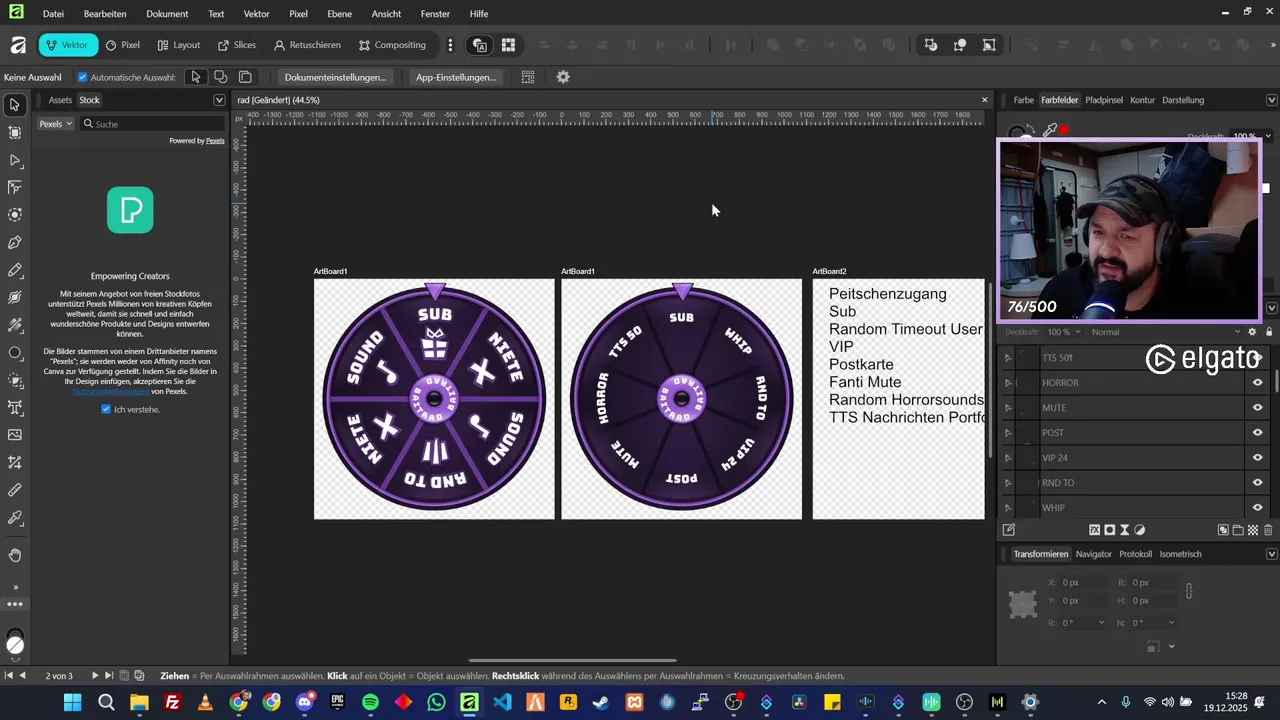Image resolution: width=1280 pixels, height=720 pixels.
Task: Hide the POST layer
Action: pyautogui.click(x=1258, y=433)
